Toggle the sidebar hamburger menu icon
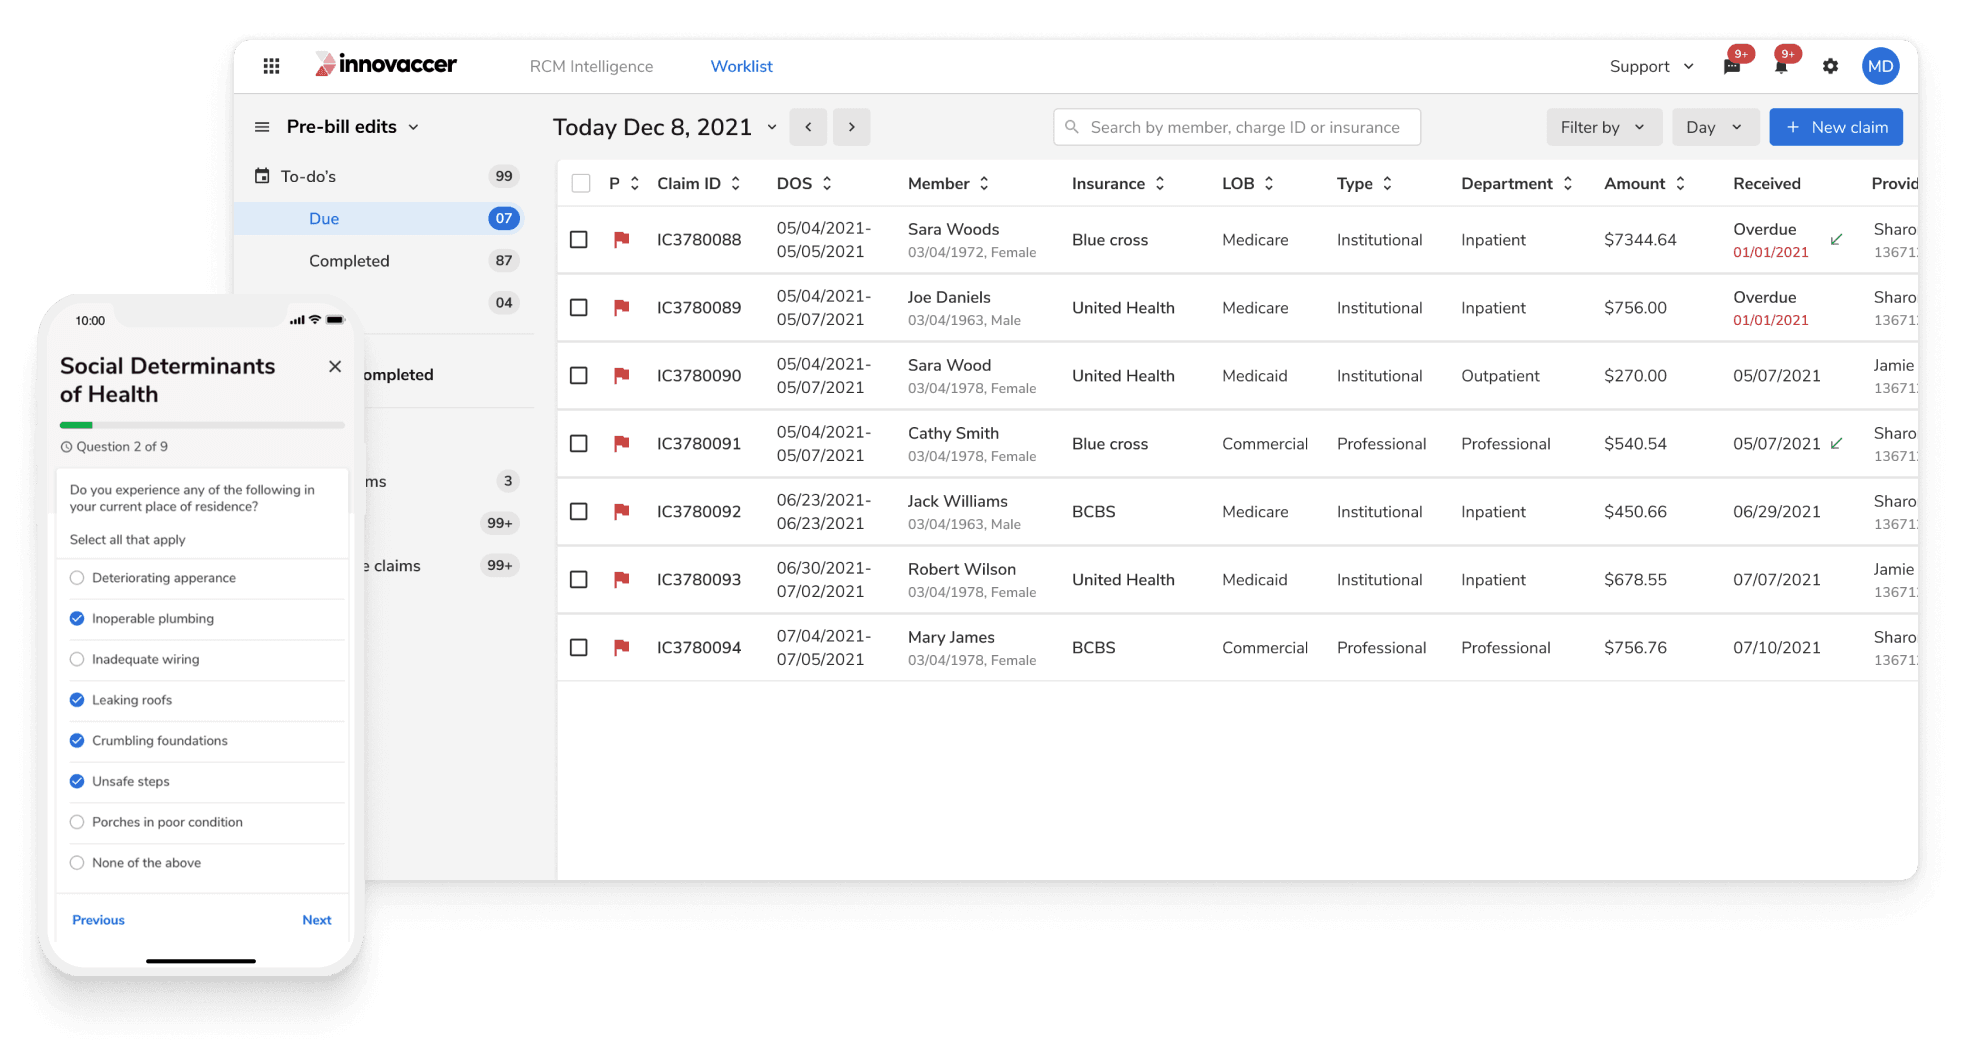This screenshot has height=1057, width=1982. [262, 127]
